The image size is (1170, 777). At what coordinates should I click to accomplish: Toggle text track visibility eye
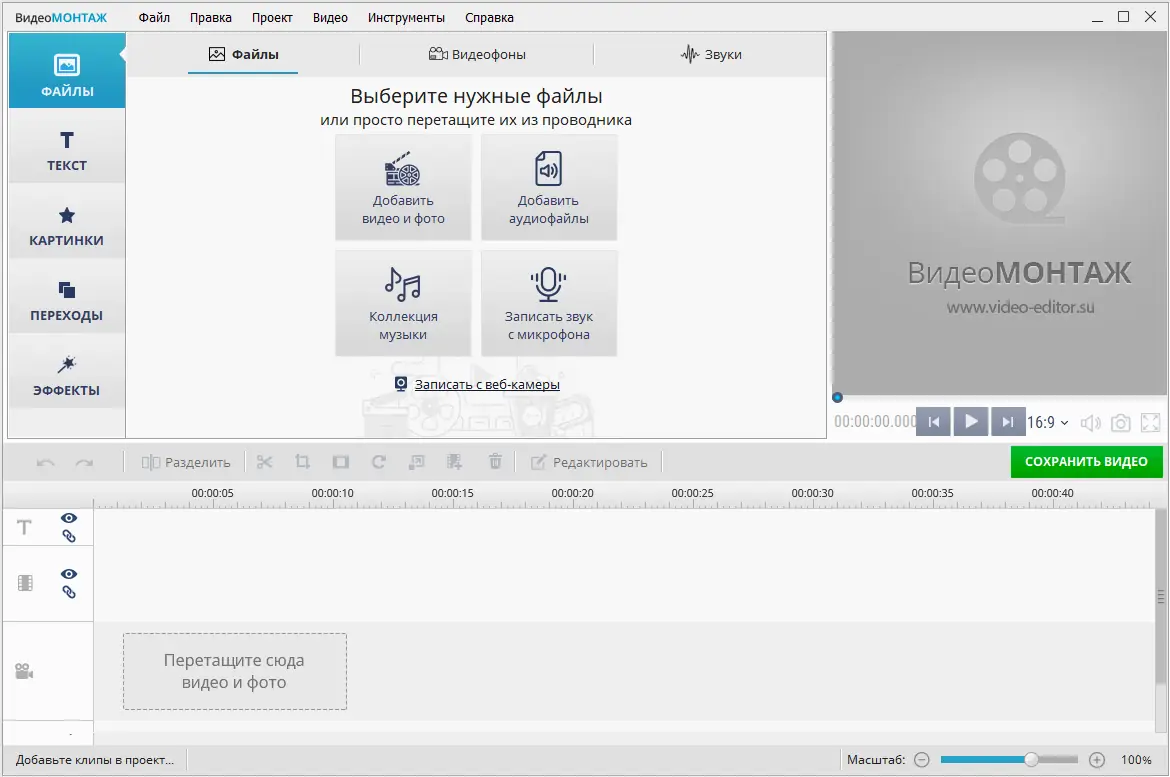pyautogui.click(x=69, y=518)
